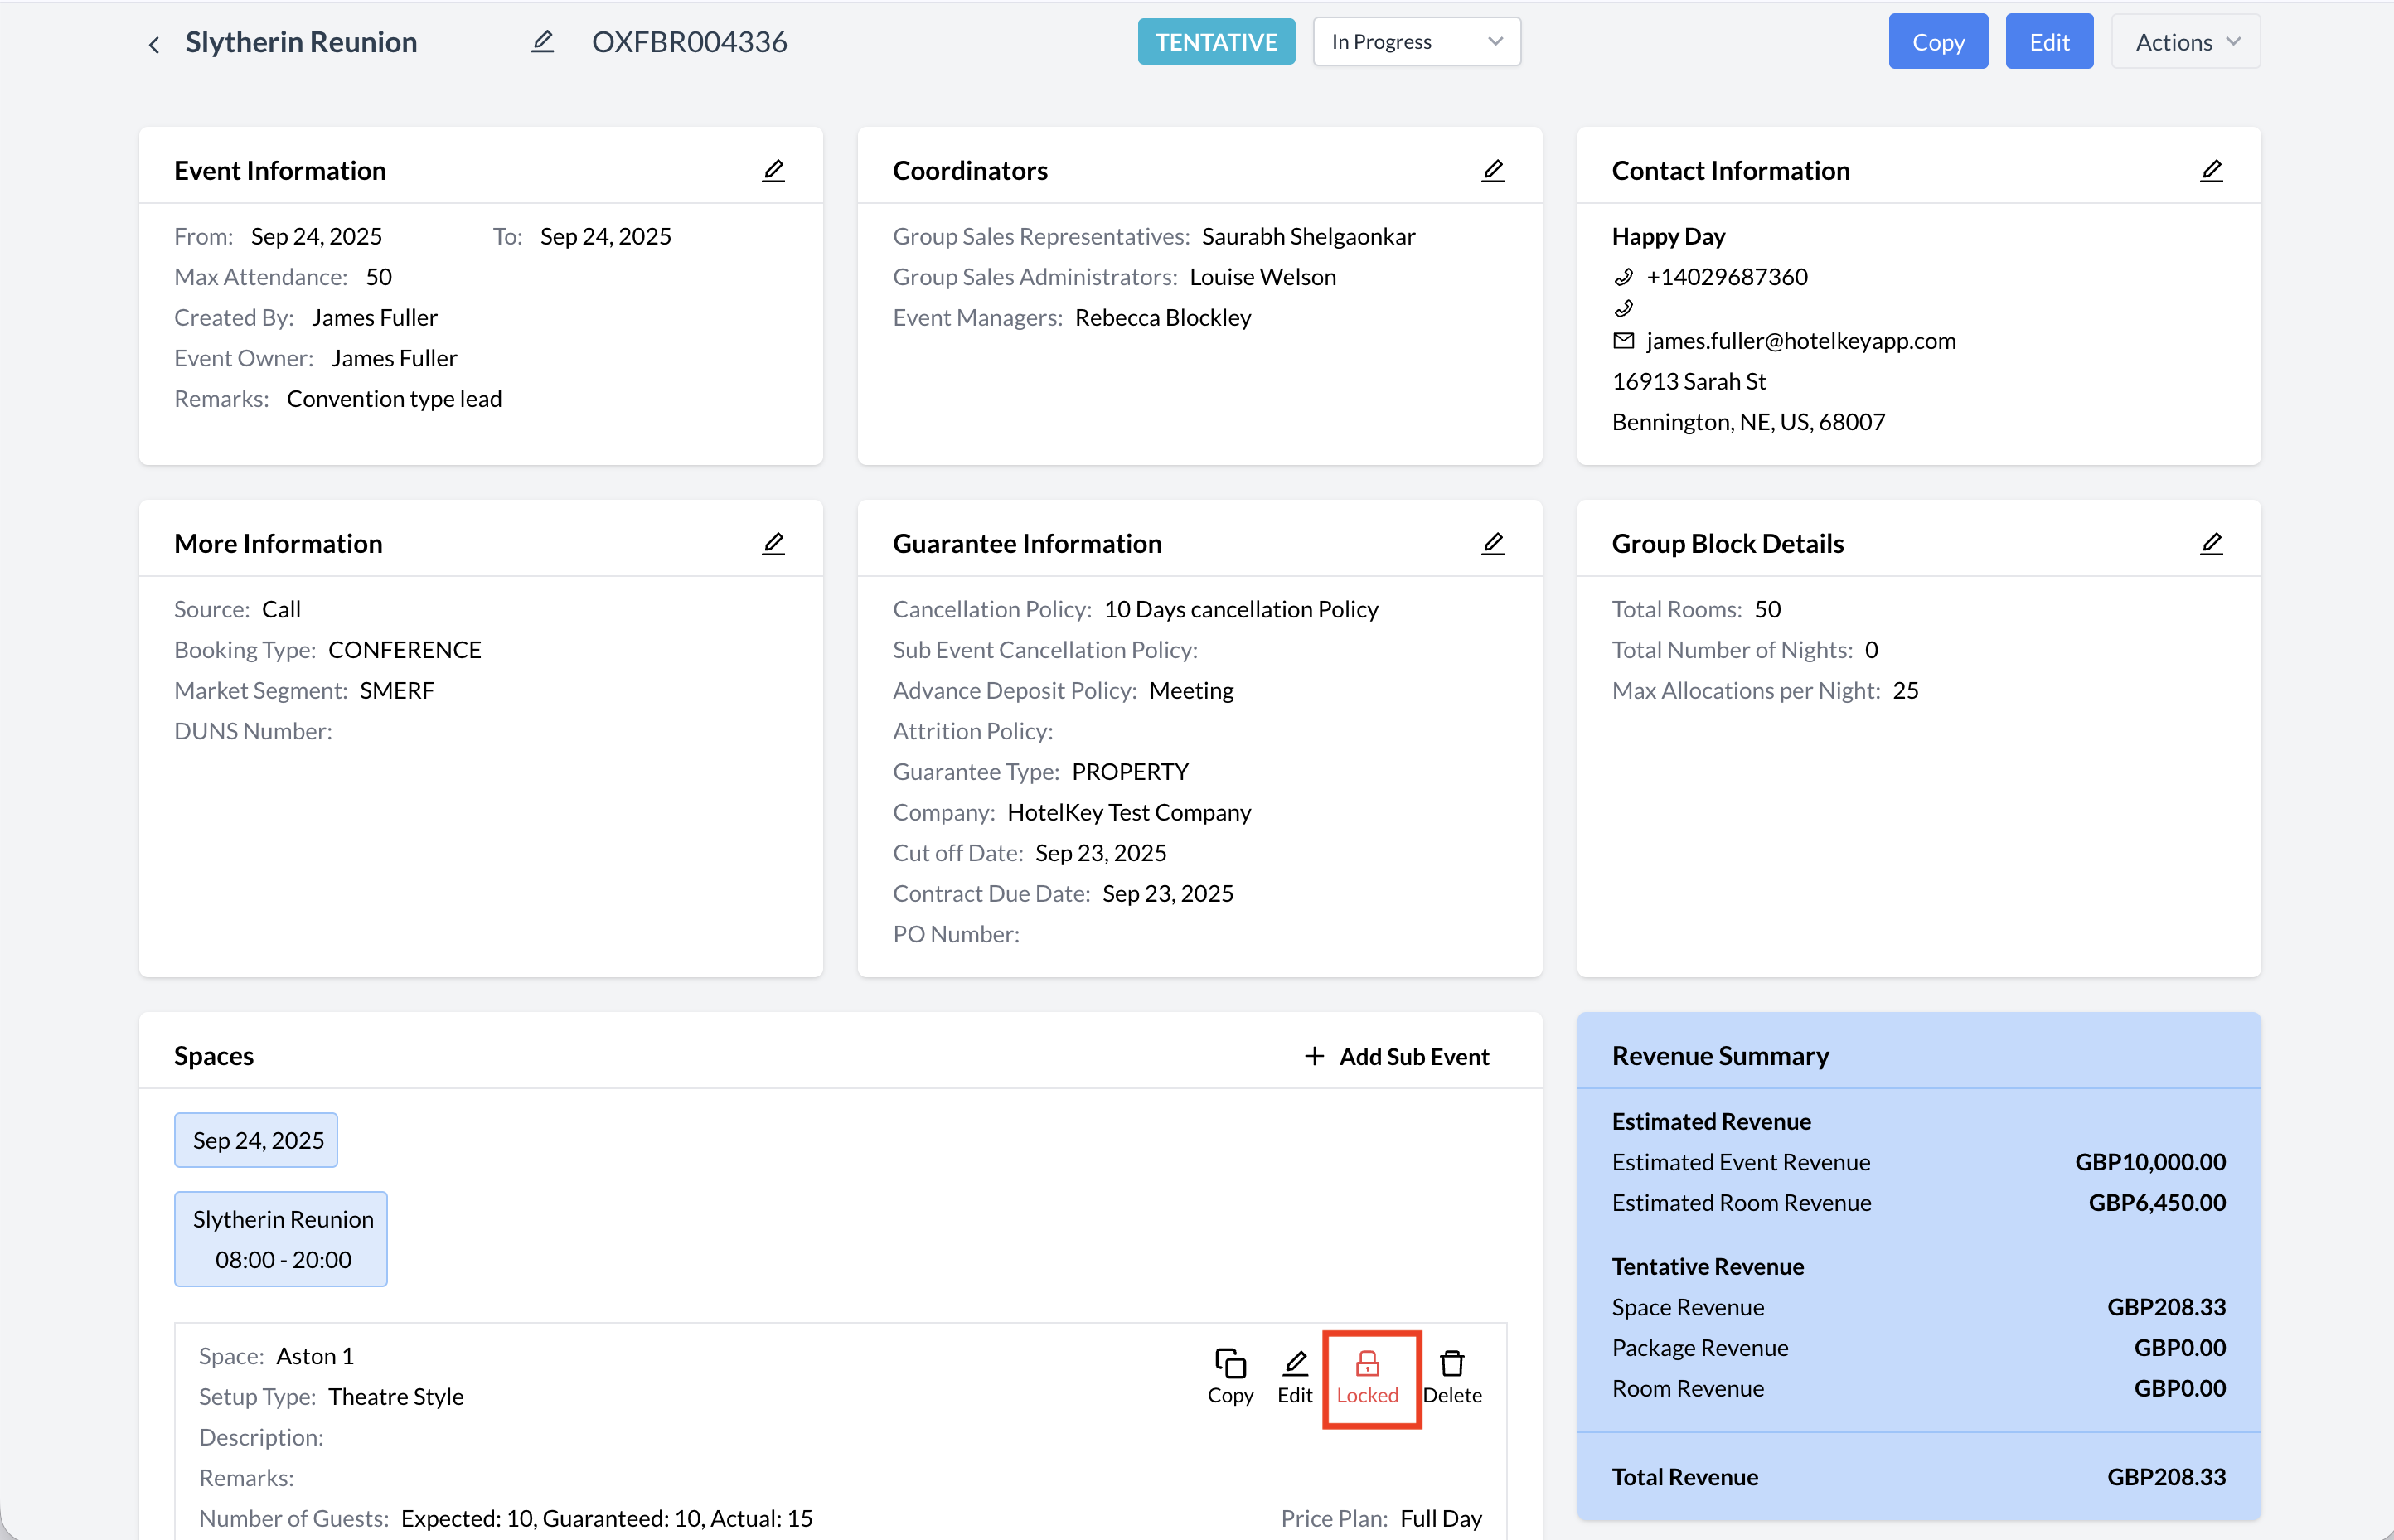The width and height of the screenshot is (2394, 1540).
Task: Edit the Contact Information card
Action: [2211, 171]
